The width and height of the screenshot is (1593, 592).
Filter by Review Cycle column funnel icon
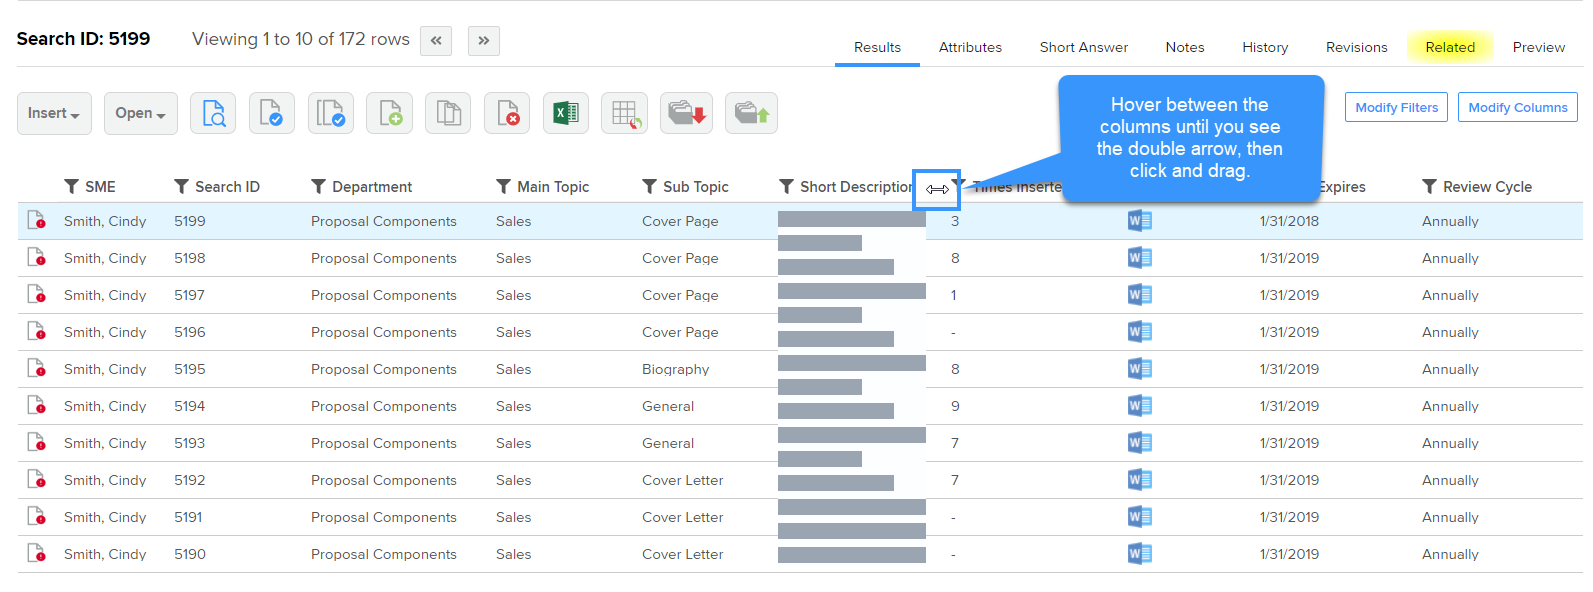tap(1429, 186)
